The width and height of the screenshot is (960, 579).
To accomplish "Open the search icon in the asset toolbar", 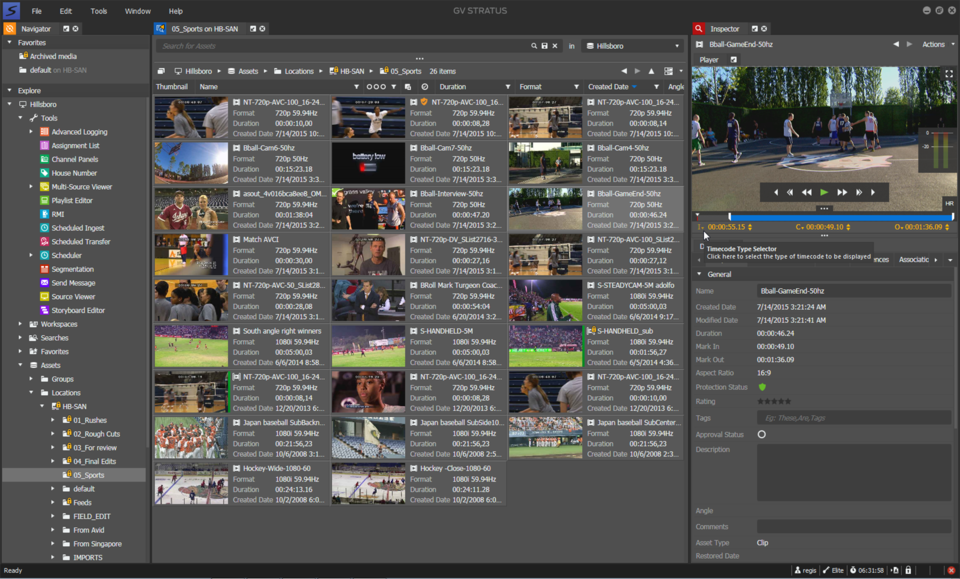I will pyautogui.click(x=534, y=46).
